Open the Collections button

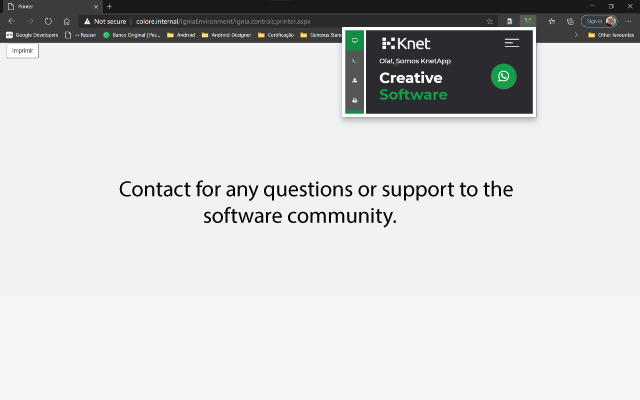pyautogui.click(x=570, y=21)
